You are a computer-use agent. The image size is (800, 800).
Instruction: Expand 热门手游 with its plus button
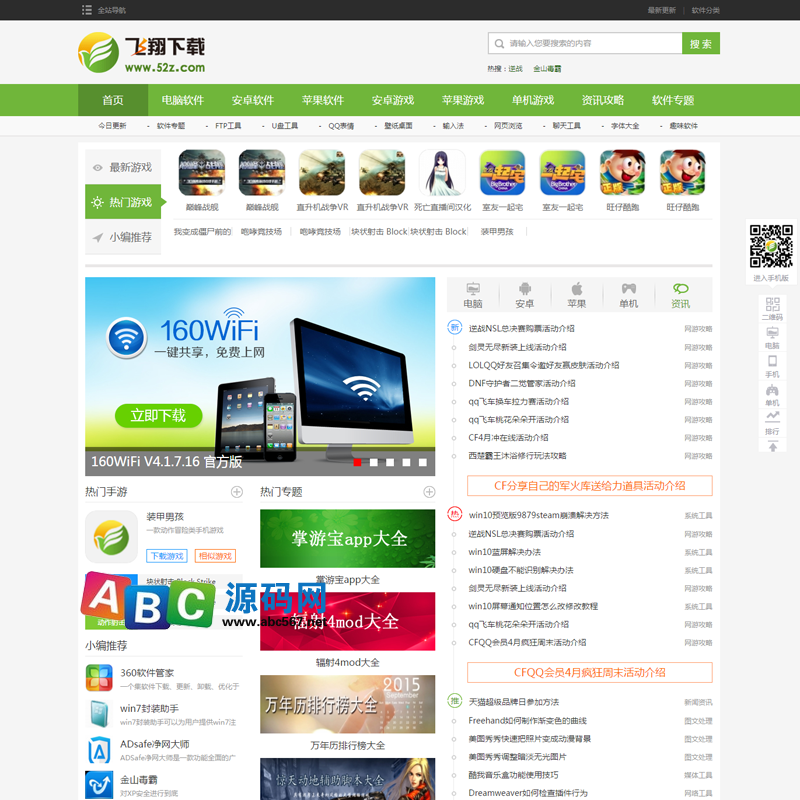(x=236, y=493)
